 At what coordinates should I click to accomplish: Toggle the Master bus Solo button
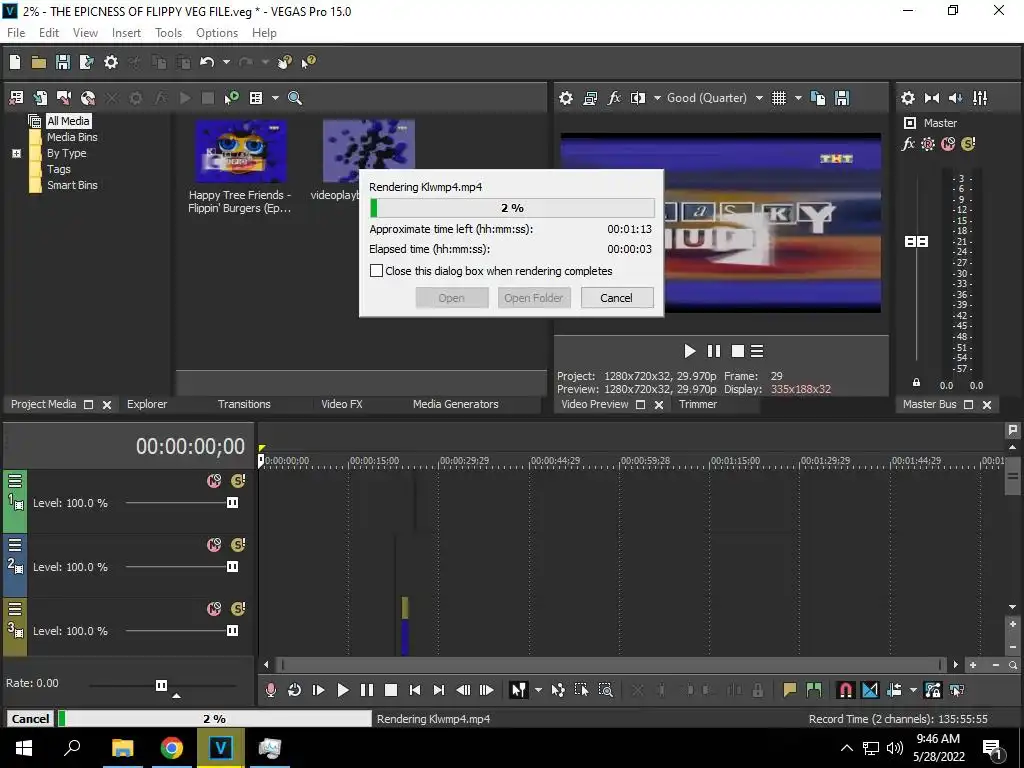968,144
